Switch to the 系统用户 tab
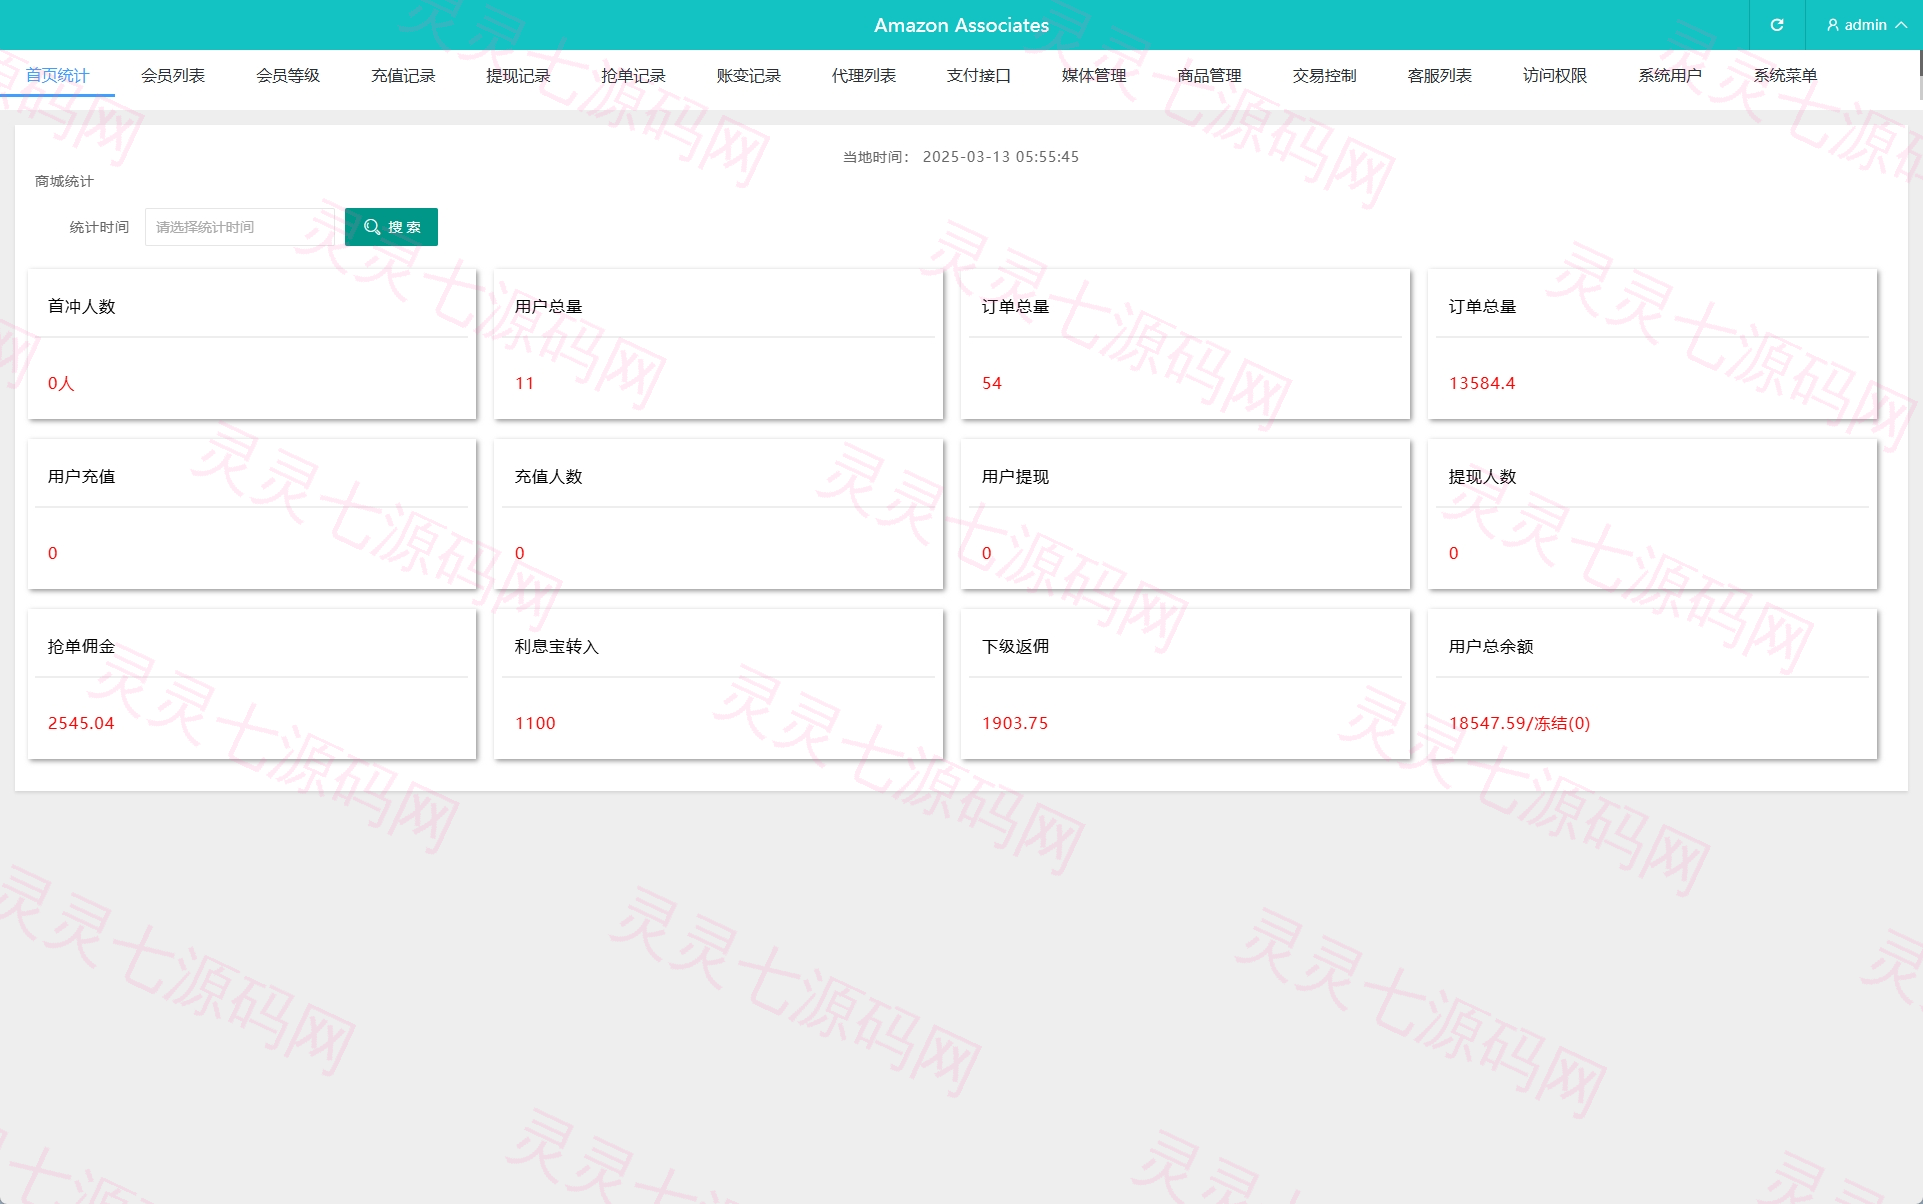Image resolution: width=1923 pixels, height=1204 pixels. coord(1670,75)
